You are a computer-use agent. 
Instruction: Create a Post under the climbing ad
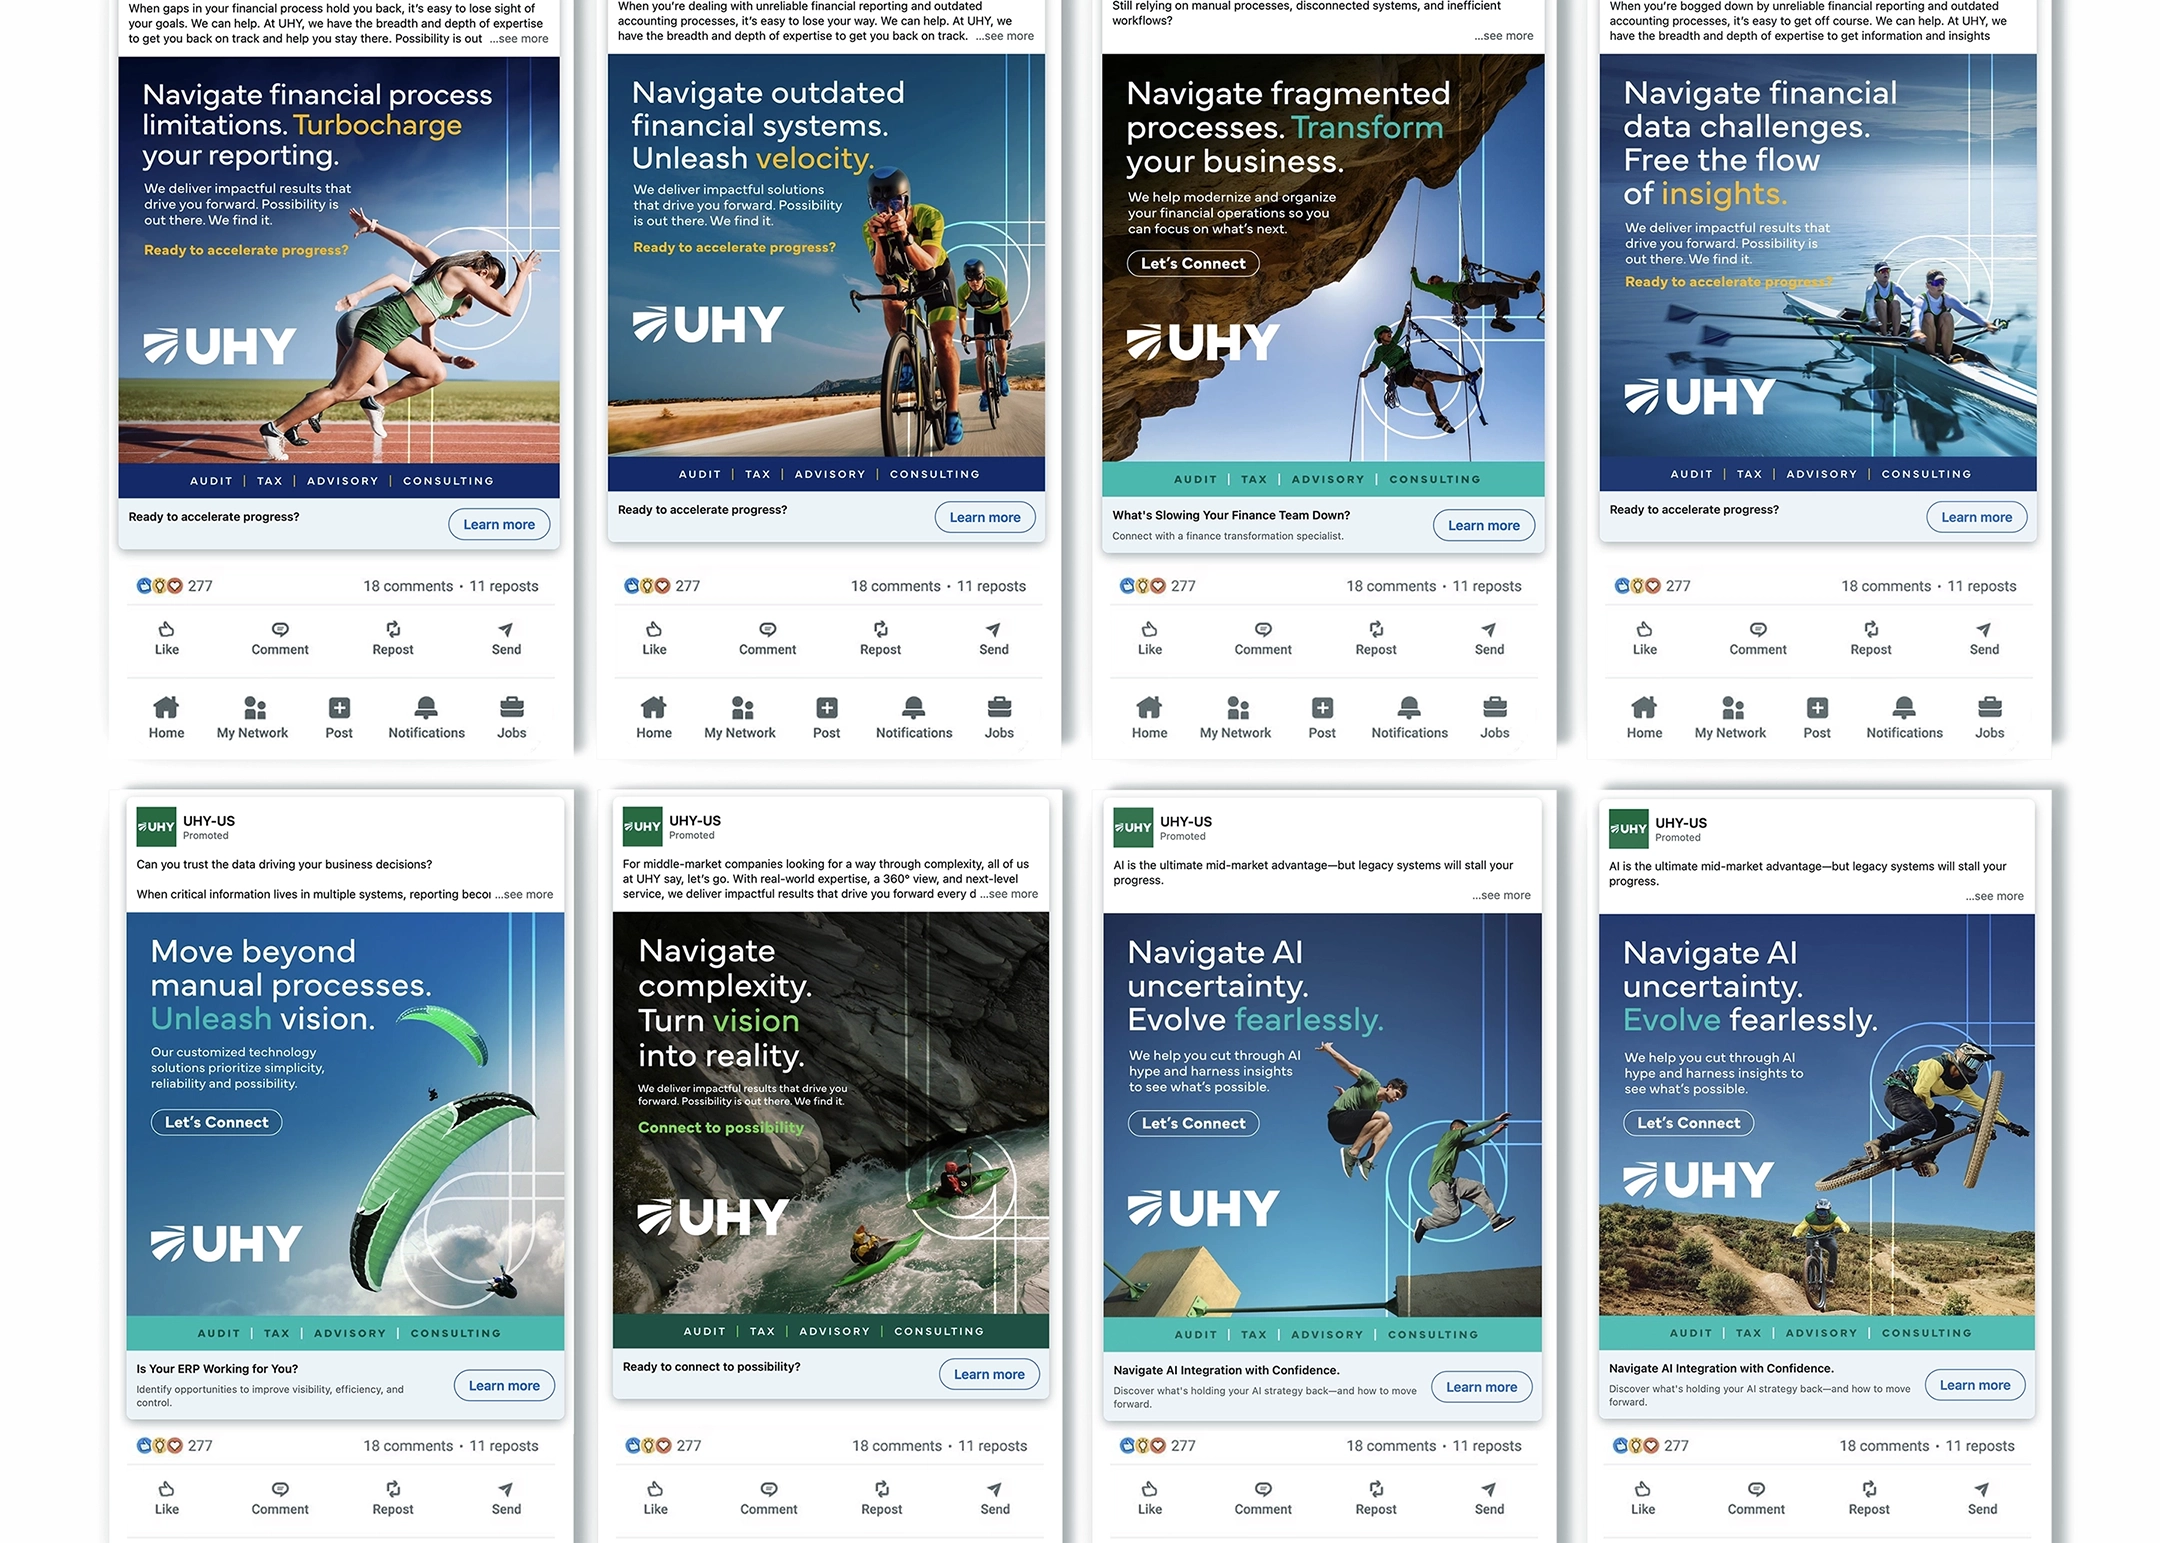click(x=1322, y=718)
